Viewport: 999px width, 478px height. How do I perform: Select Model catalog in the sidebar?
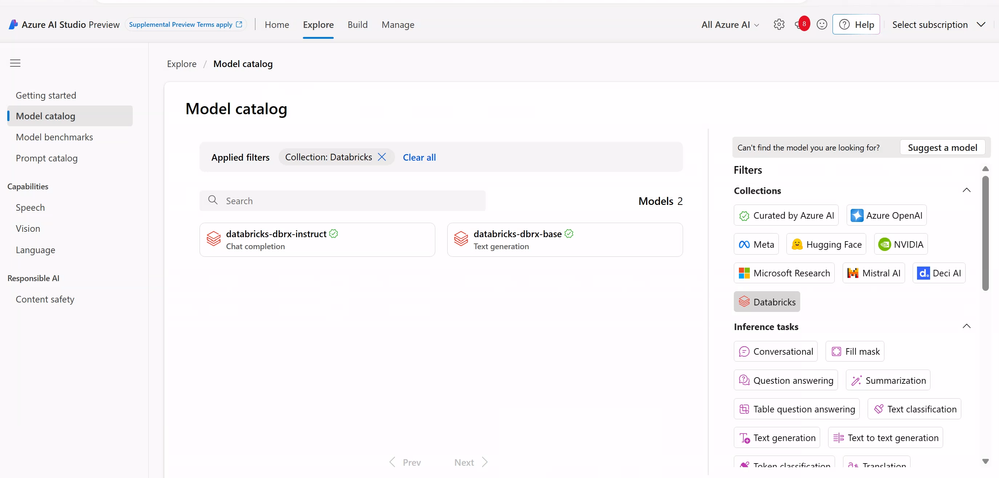click(x=70, y=116)
